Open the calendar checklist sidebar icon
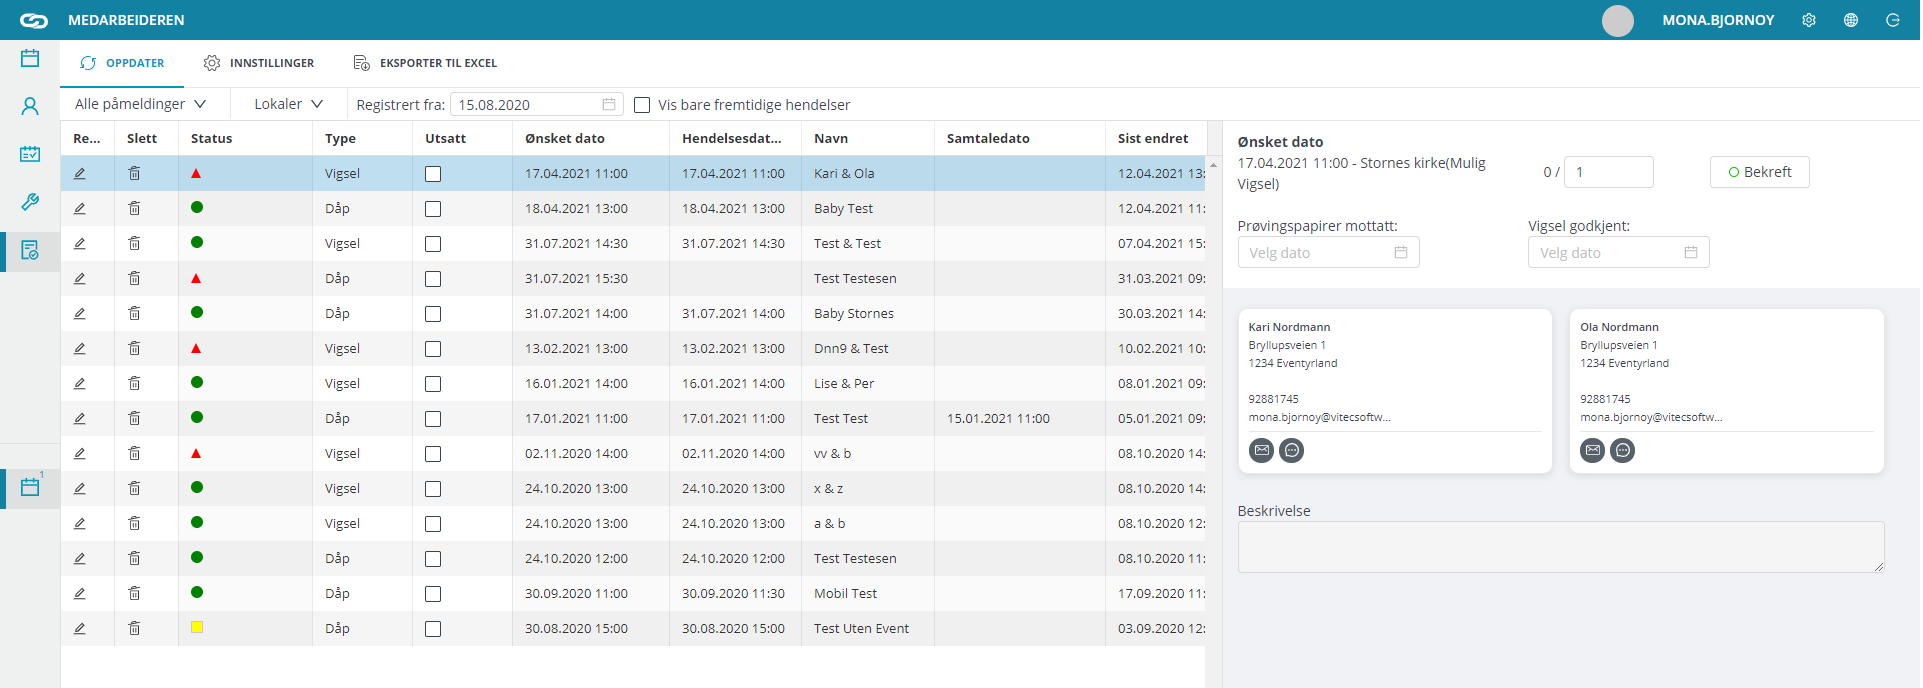Viewport: 1923px width, 688px height. (30, 154)
